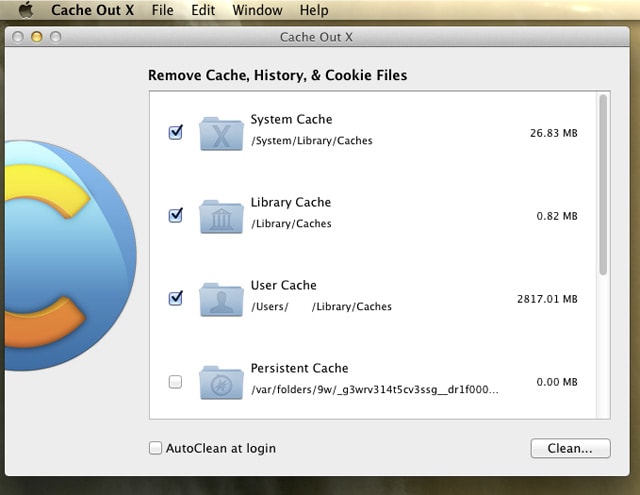Enable AutoClean at login
Screen dimensions: 640x495
click(x=155, y=448)
